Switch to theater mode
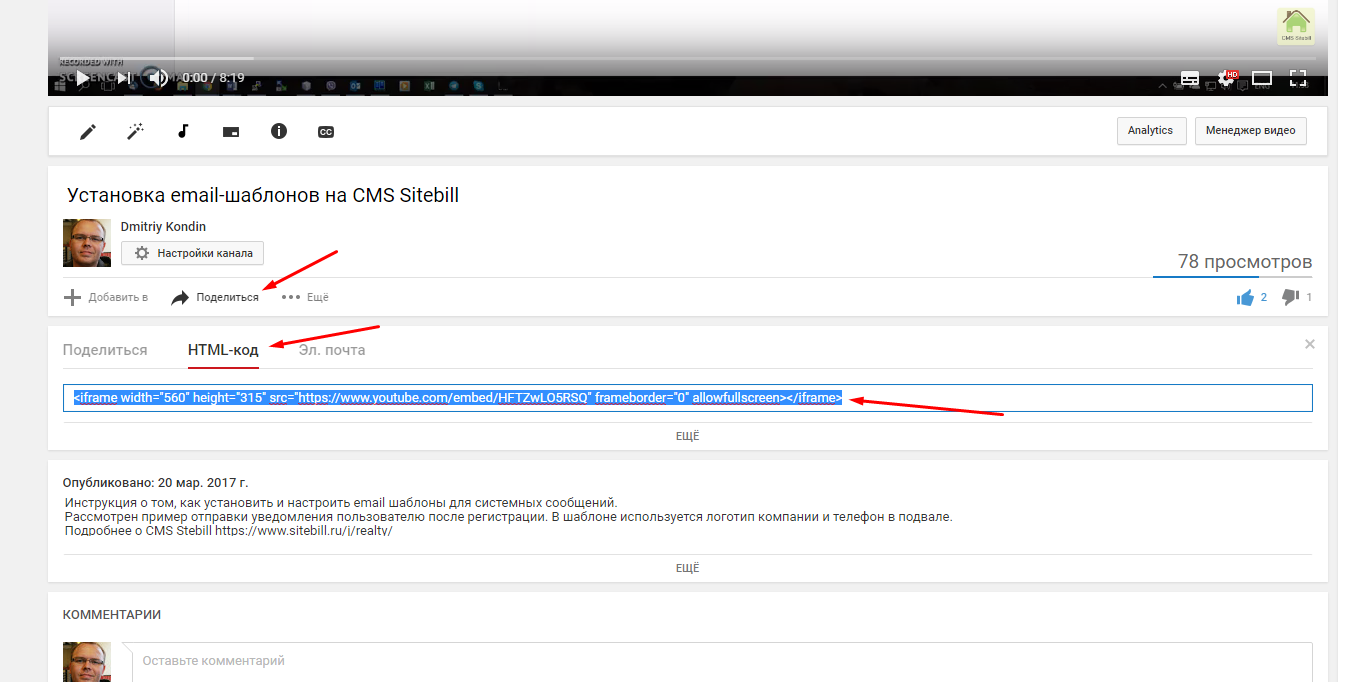The width and height of the screenshot is (1352, 682). (x=1262, y=77)
